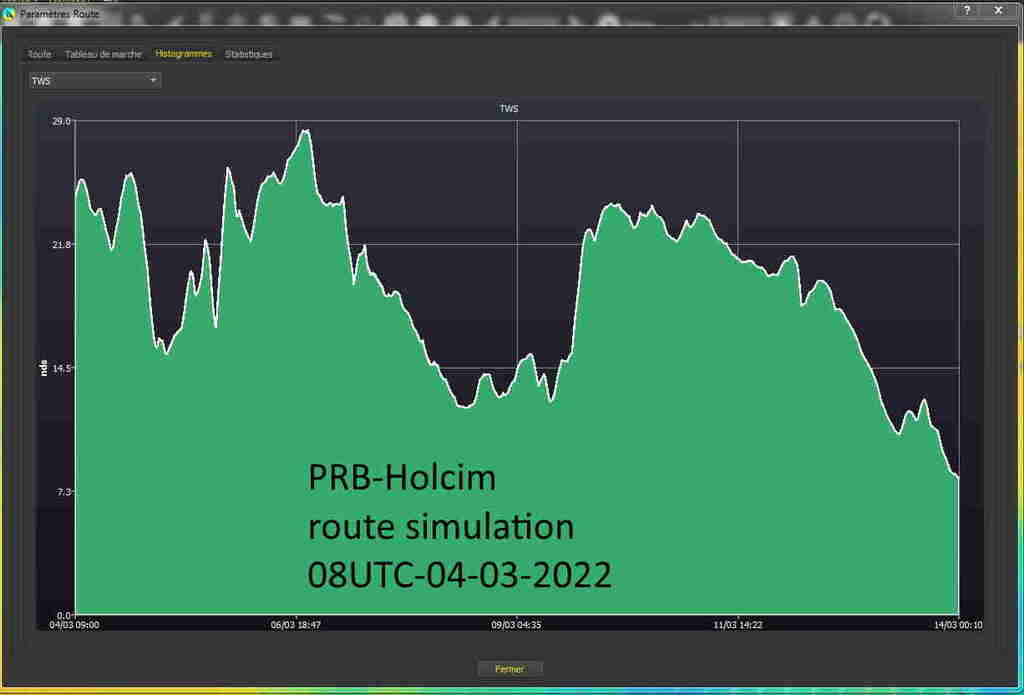Click the 14/03 00:10 time label
This screenshot has height=695, width=1024.
pyautogui.click(x=959, y=625)
